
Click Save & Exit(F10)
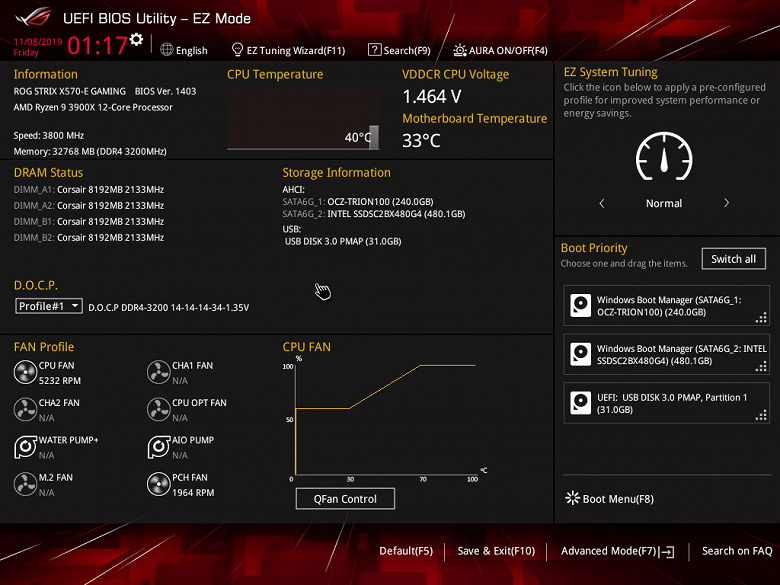point(496,551)
